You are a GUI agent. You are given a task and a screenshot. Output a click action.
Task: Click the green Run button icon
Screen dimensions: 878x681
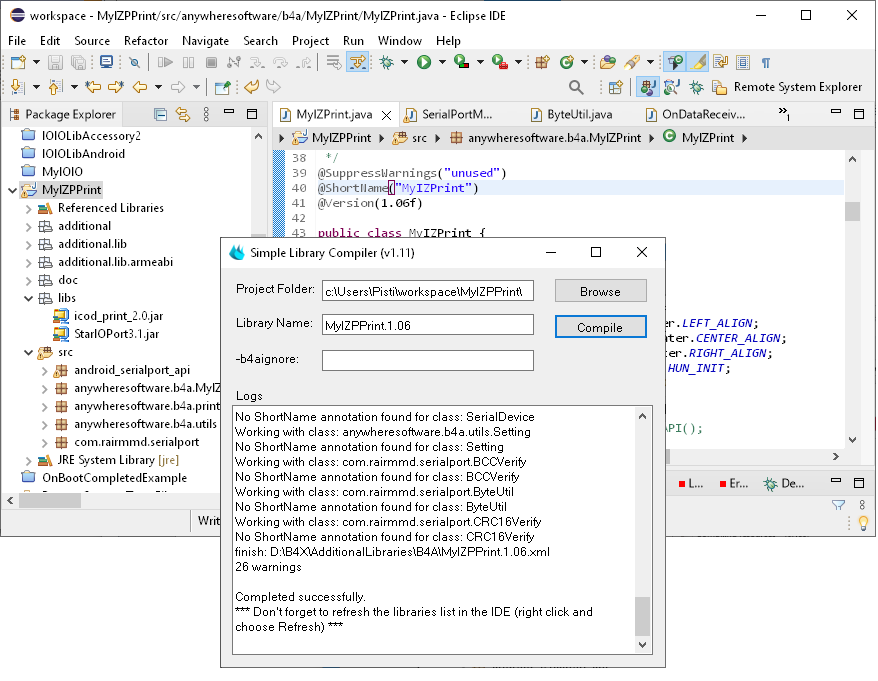424,62
